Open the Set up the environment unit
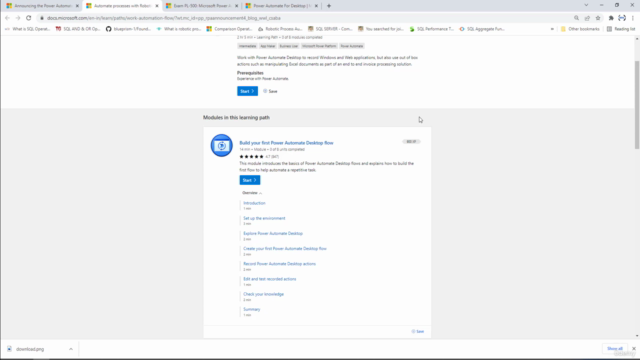640x360 pixels. coord(264,218)
